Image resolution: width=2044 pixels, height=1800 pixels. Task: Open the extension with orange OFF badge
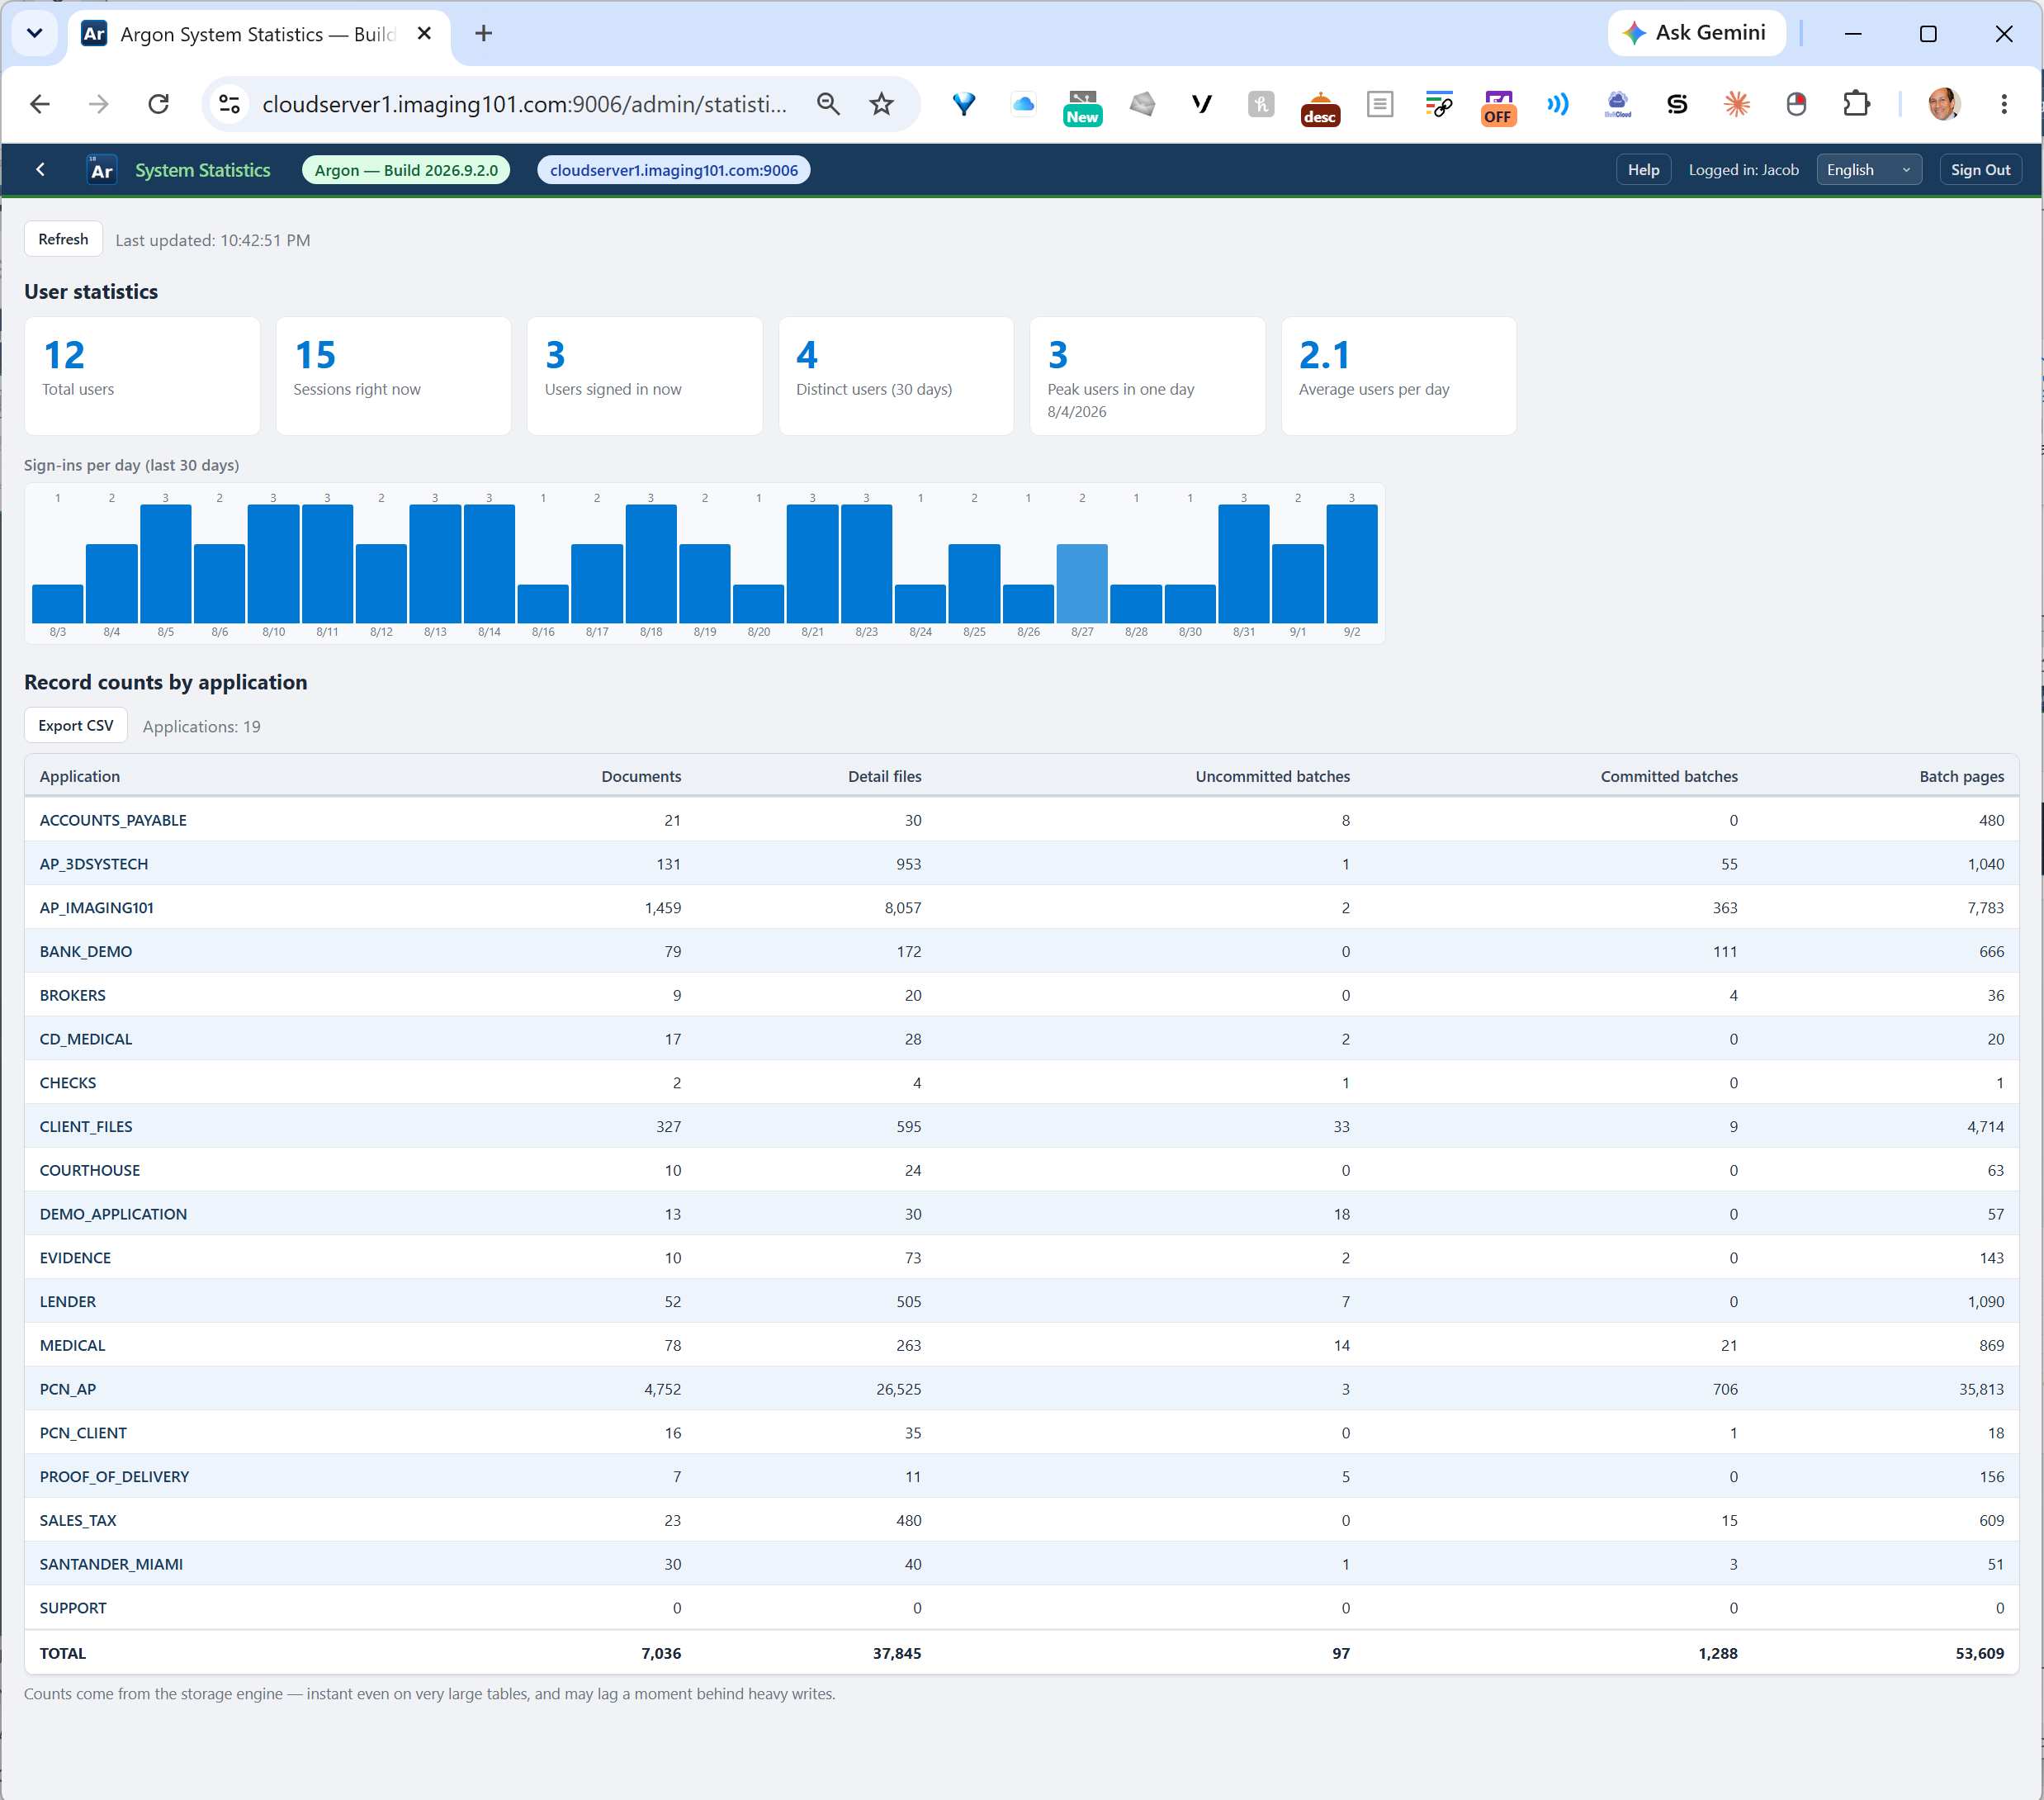(x=1498, y=107)
